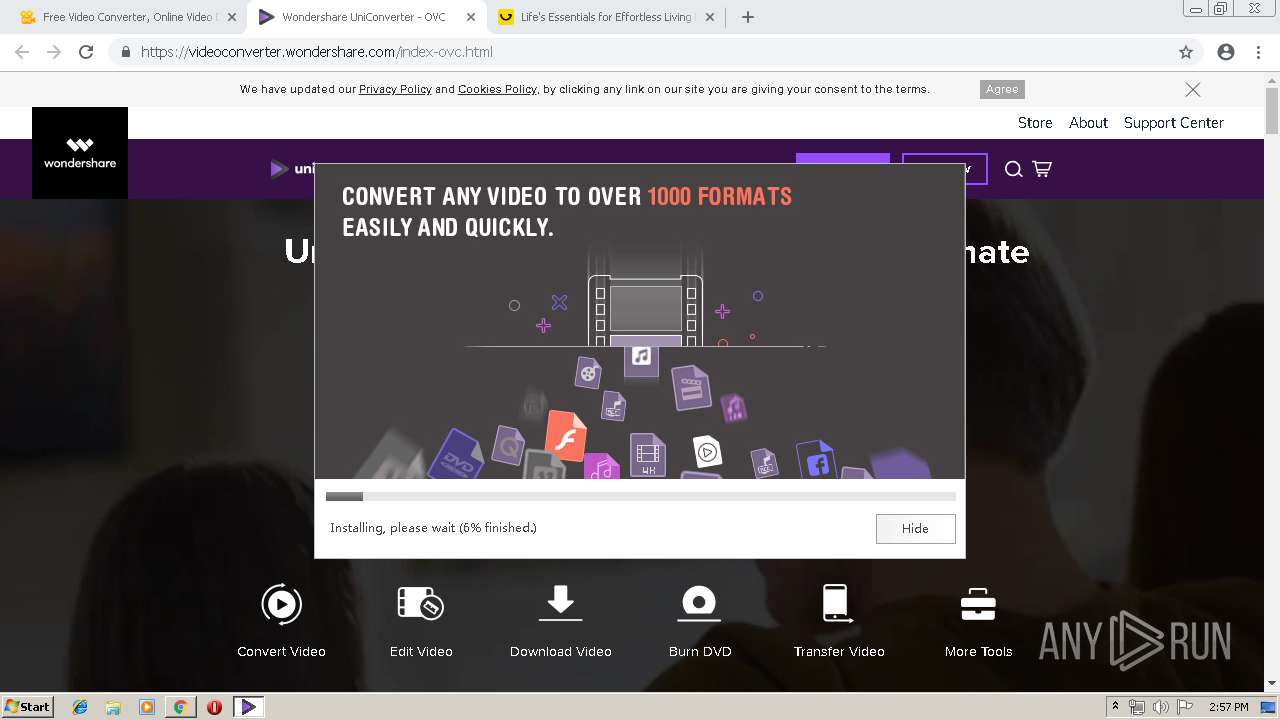Click the Wondershare logo

tap(80, 153)
